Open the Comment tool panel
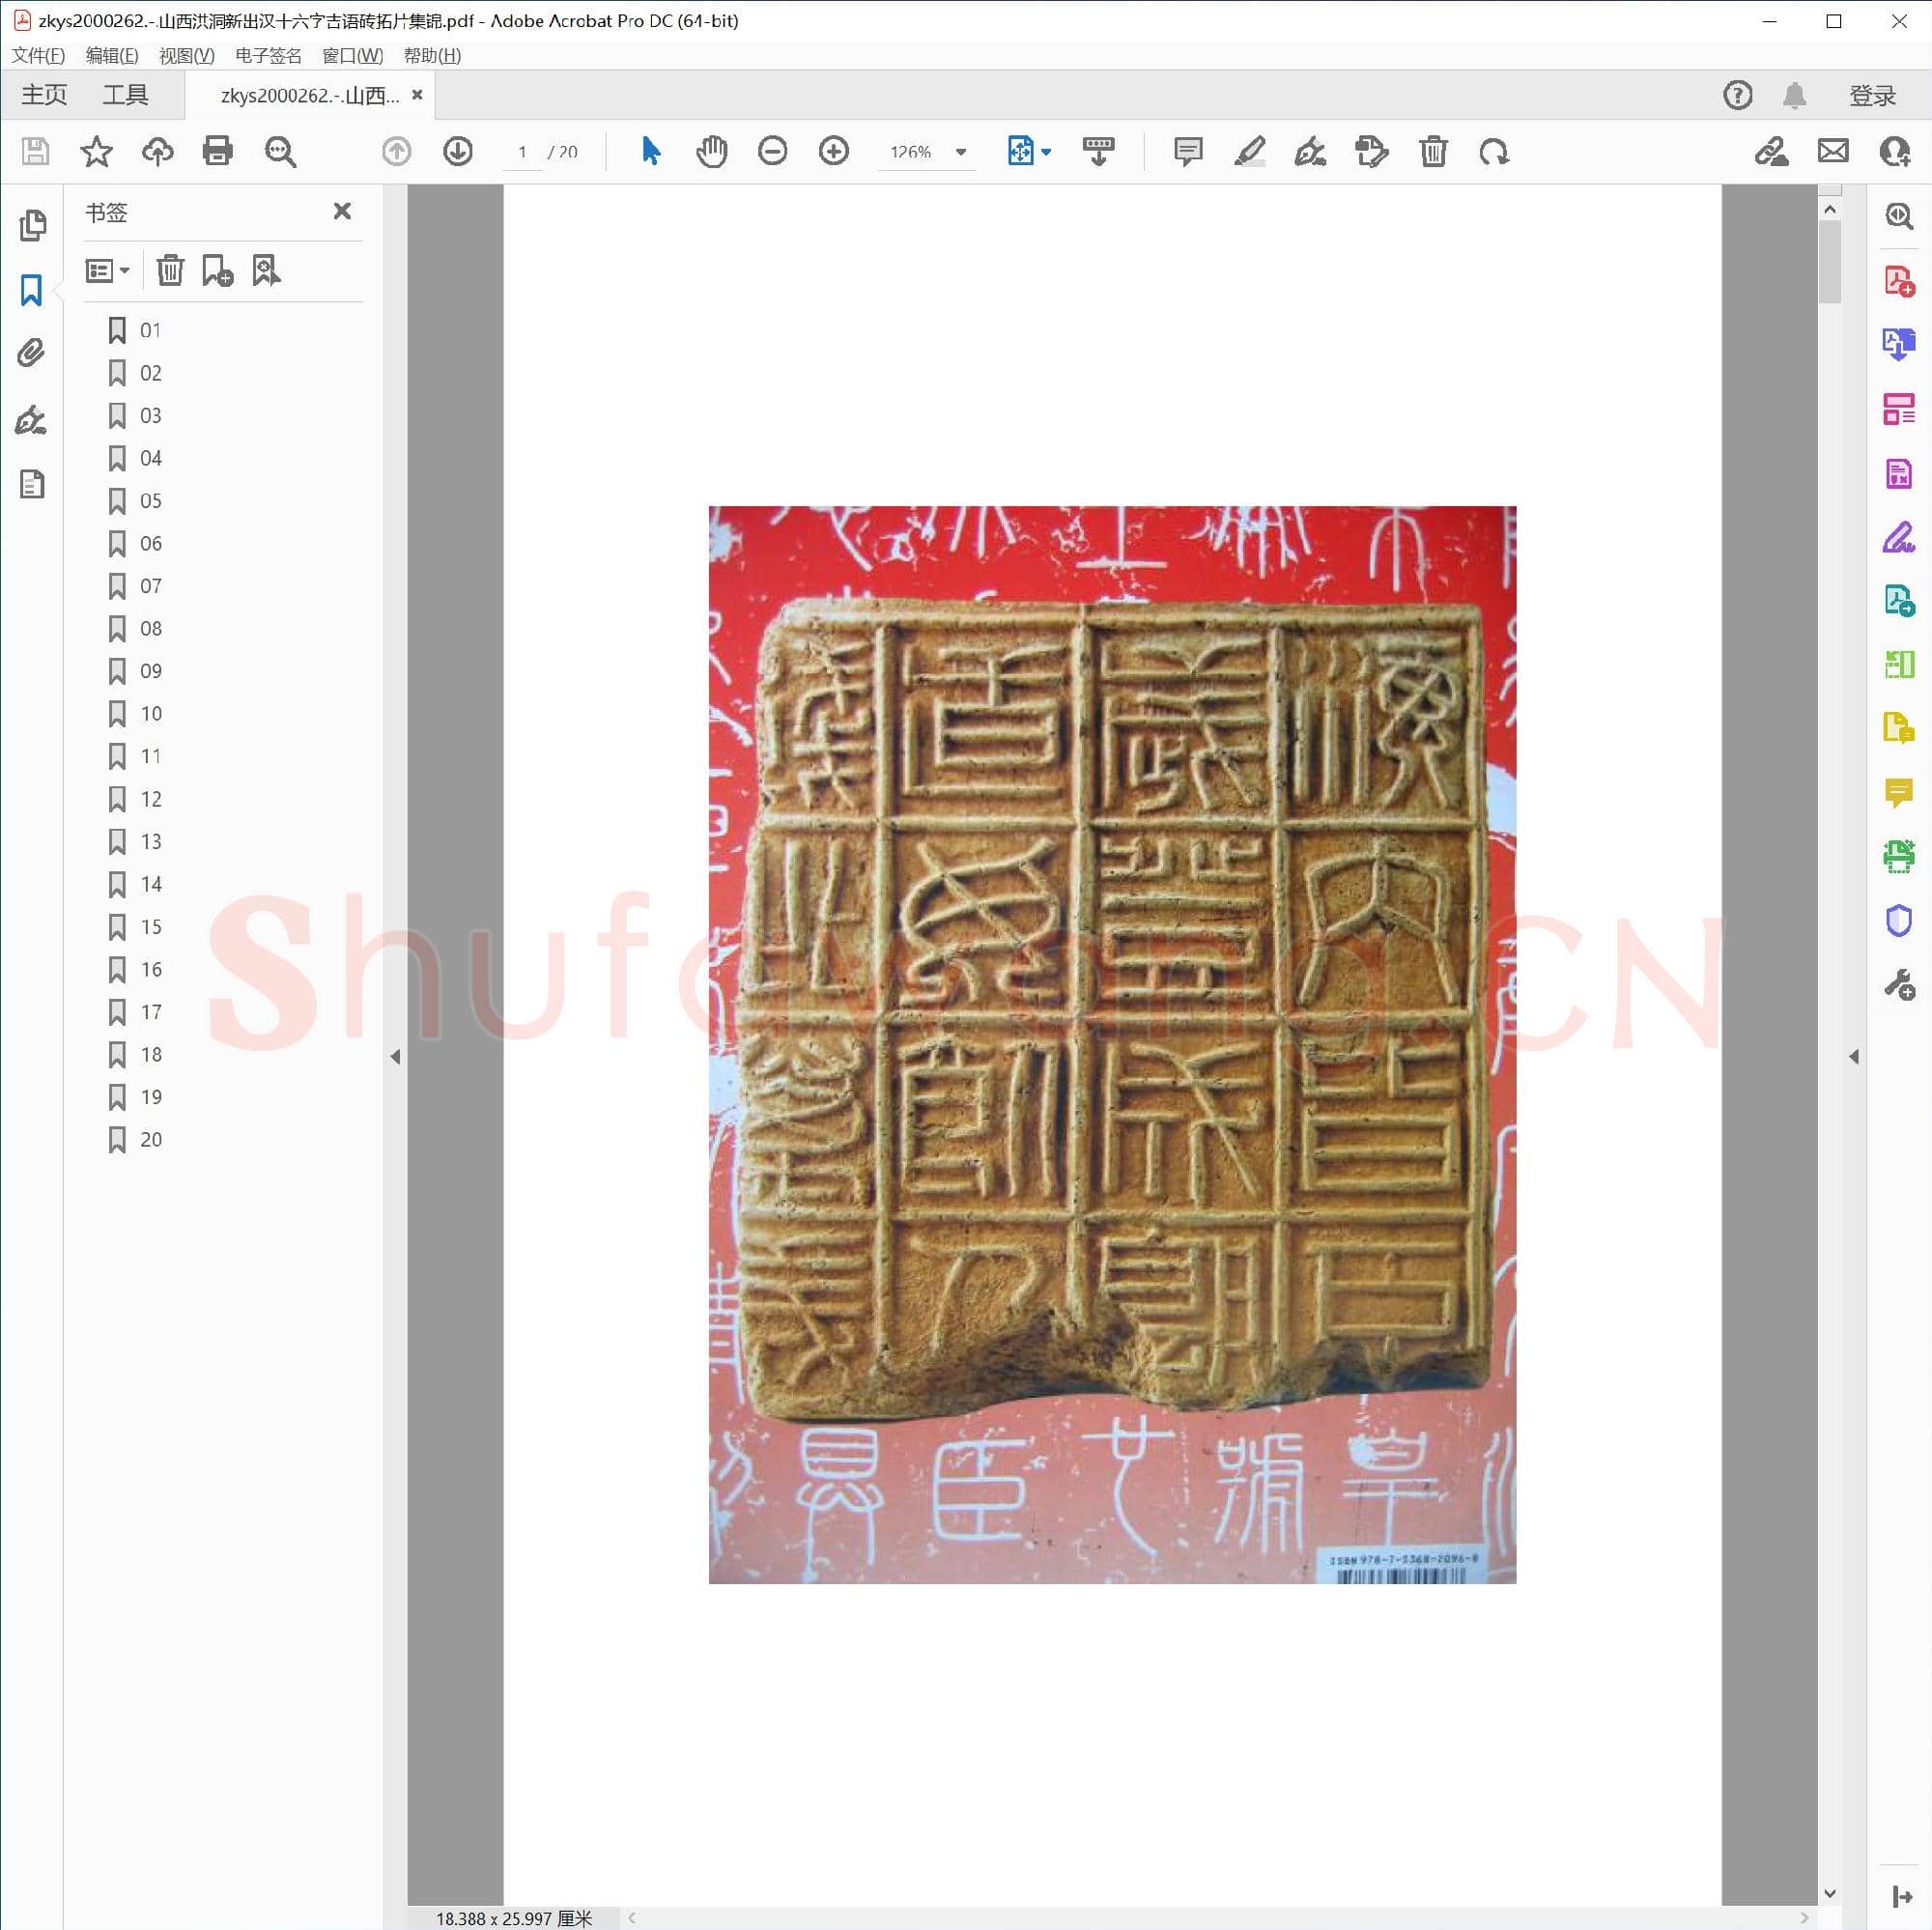 click(1899, 795)
